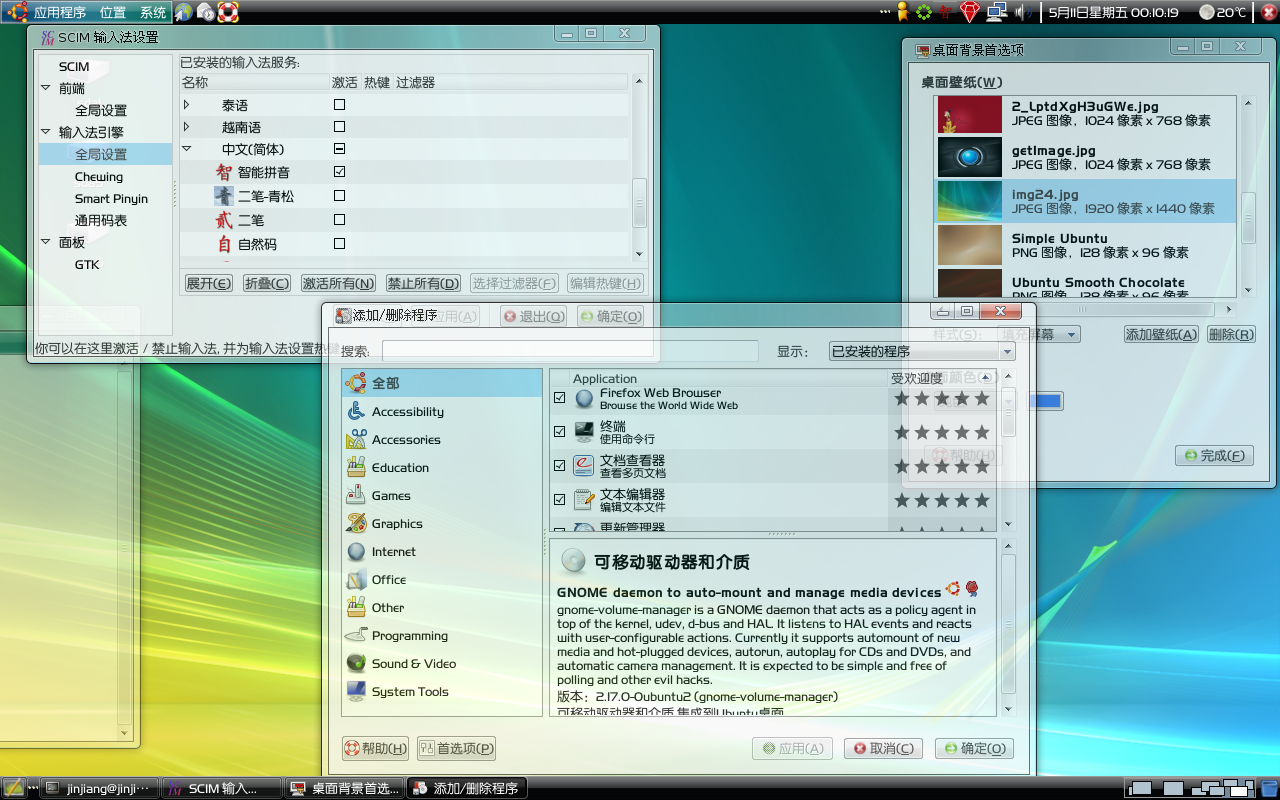Toggle the 中文(简体) activation checkbox
The image size is (1280, 800).
(x=339, y=149)
